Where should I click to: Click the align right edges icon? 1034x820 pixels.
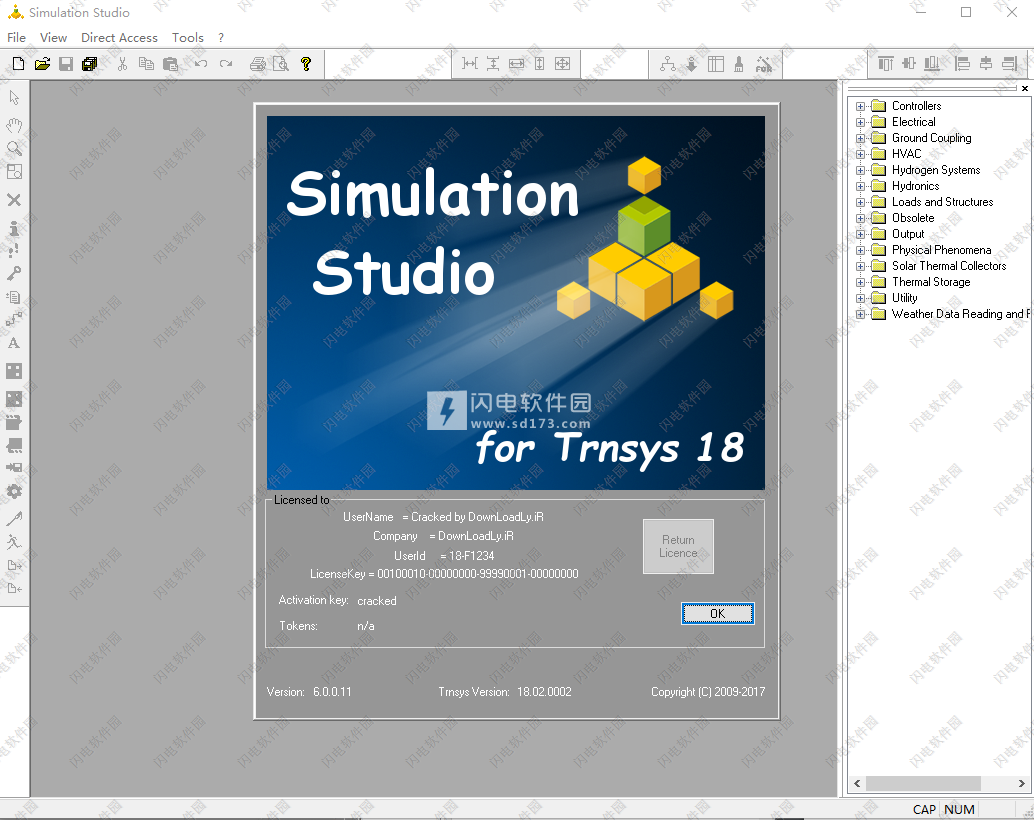click(1010, 63)
